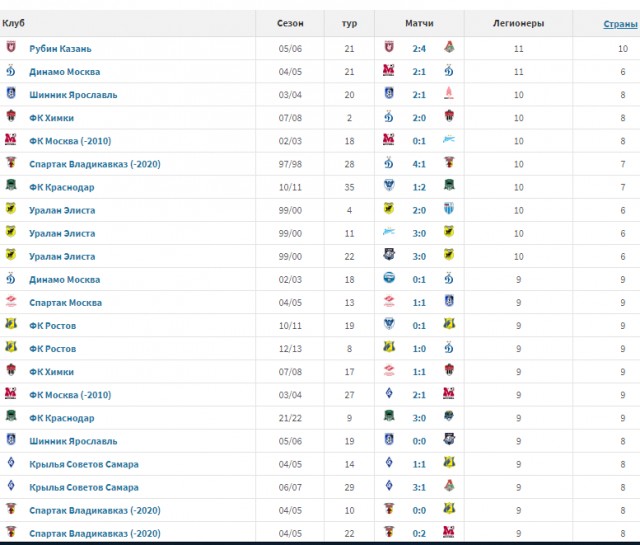Click Уралан Элиста crest in tour 4 club column
This screenshot has height=545, width=640.
[x=11, y=209]
